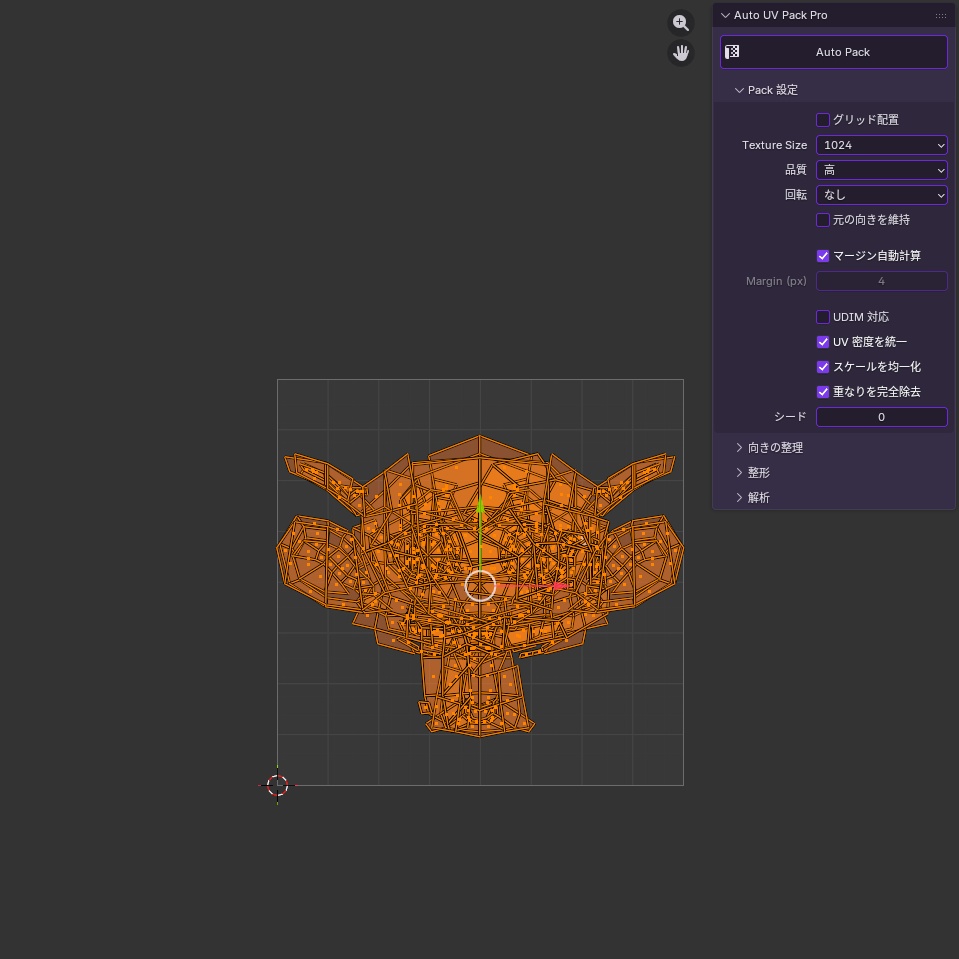Click the checkerboard icon on Auto Pack
The height and width of the screenshot is (959, 959).
tap(732, 52)
